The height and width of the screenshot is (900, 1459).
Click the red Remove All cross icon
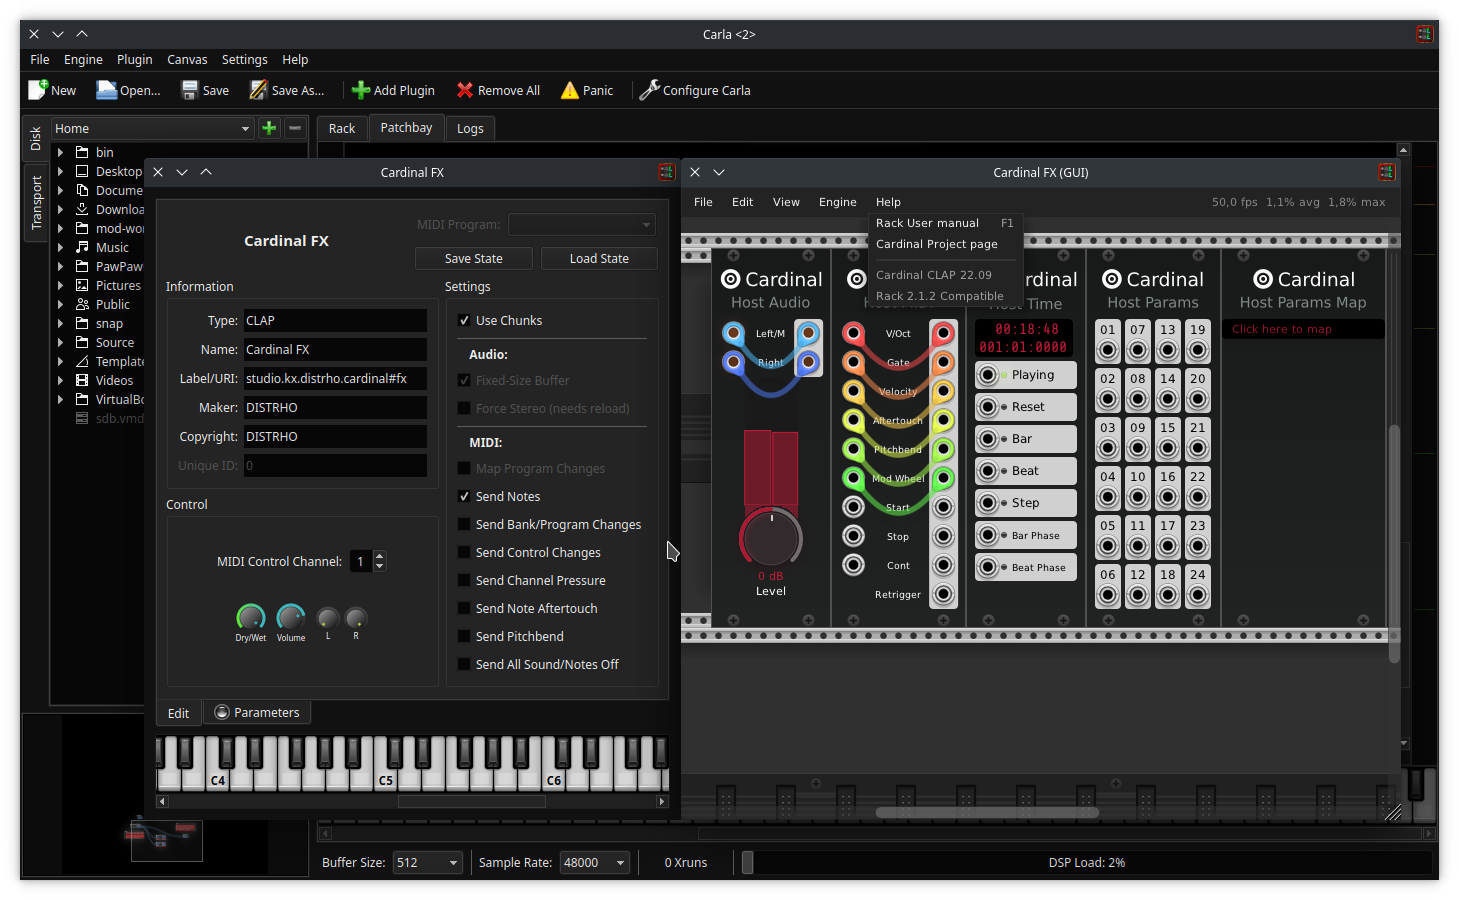[465, 90]
